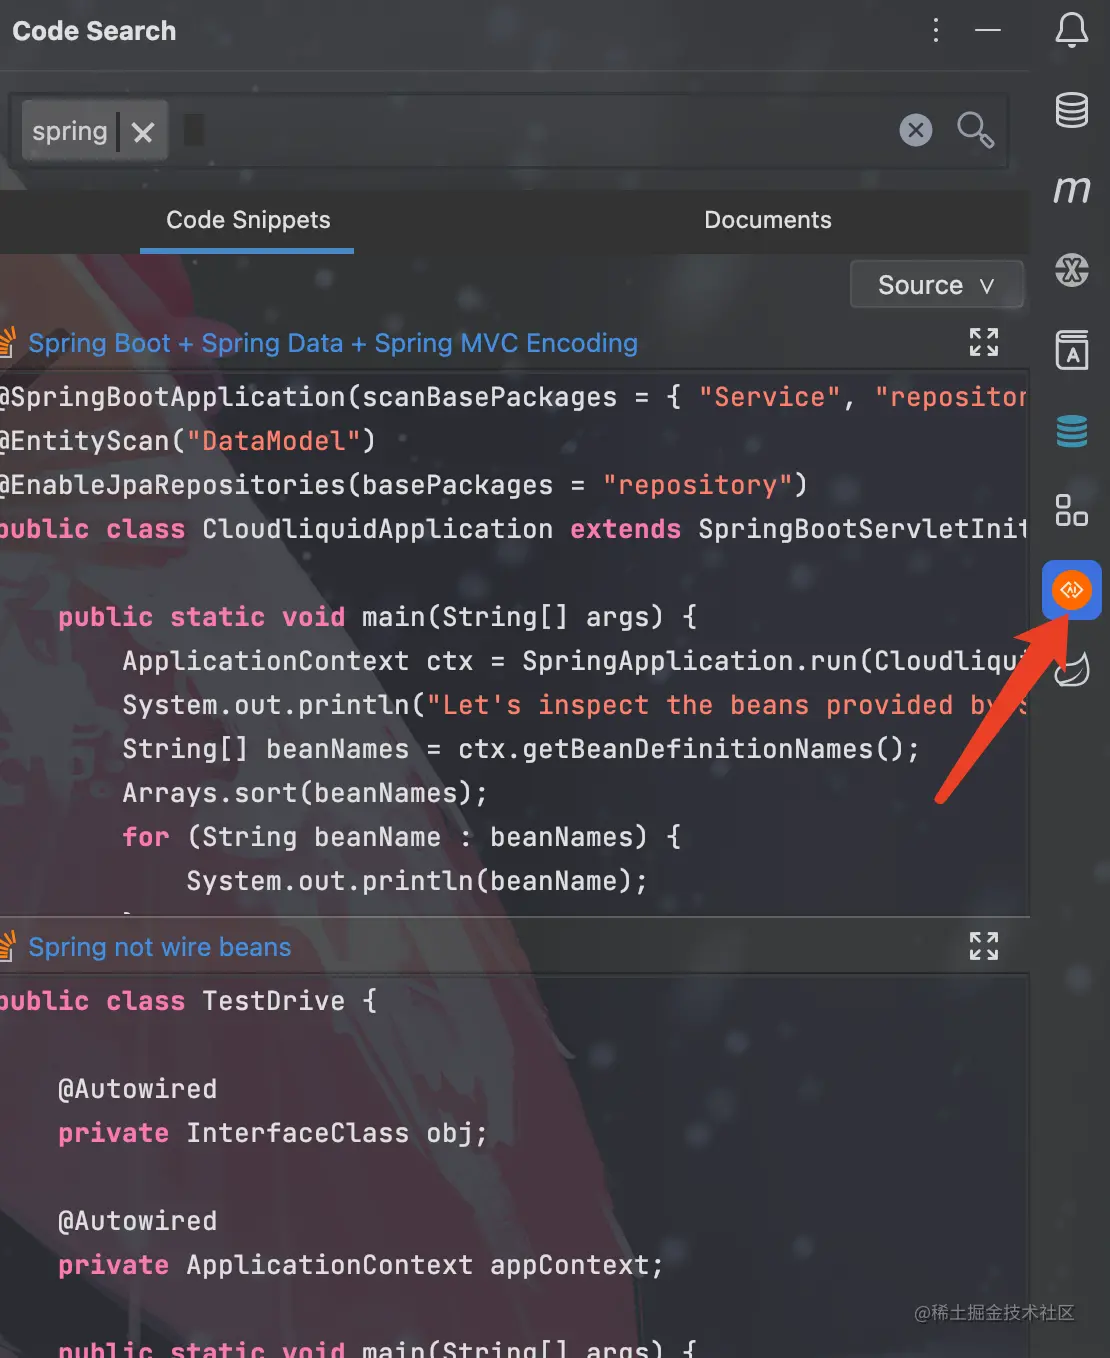Open the globe-shaped sidebar icon below Maven

click(x=1072, y=269)
